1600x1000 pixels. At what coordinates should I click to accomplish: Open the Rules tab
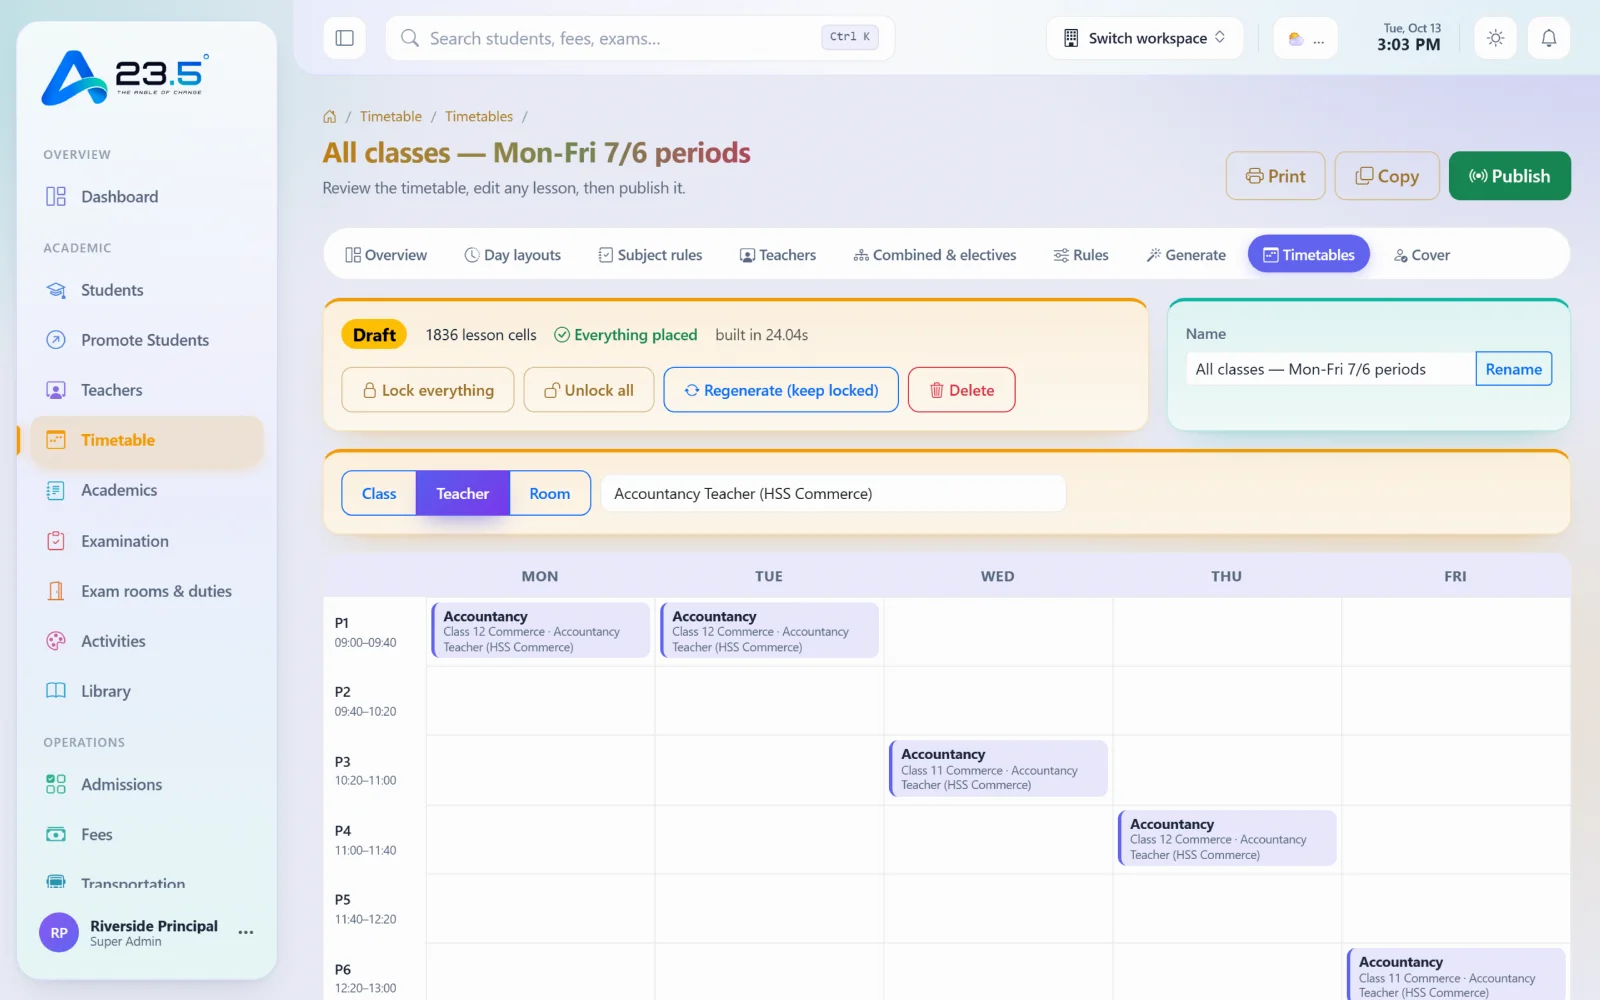pos(1081,255)
